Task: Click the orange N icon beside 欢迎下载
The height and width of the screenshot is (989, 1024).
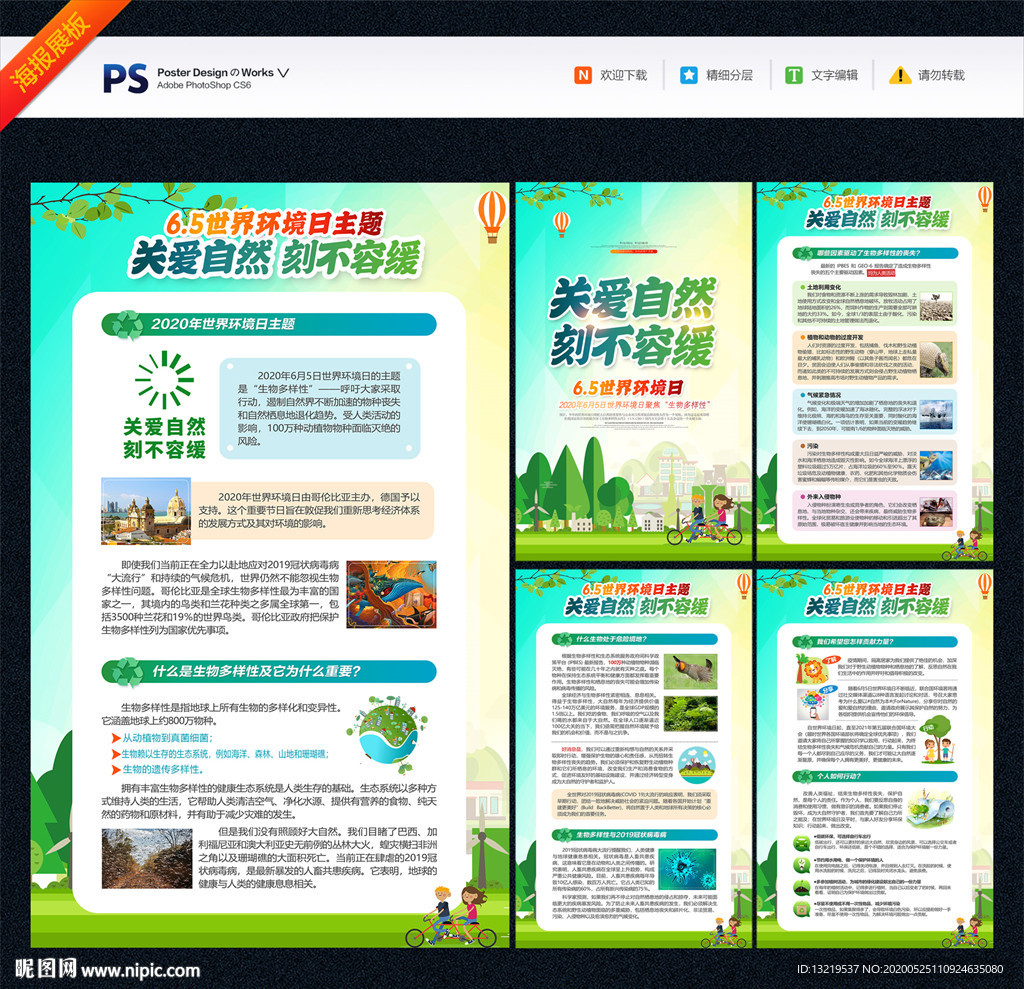Action: click(582, 75)
